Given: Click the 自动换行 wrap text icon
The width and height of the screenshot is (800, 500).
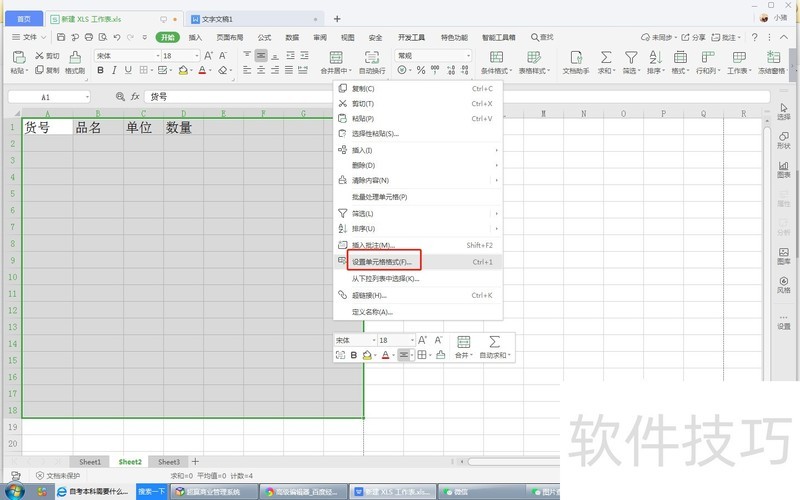Looking at the screenshot, I should [x=372, y=57].
